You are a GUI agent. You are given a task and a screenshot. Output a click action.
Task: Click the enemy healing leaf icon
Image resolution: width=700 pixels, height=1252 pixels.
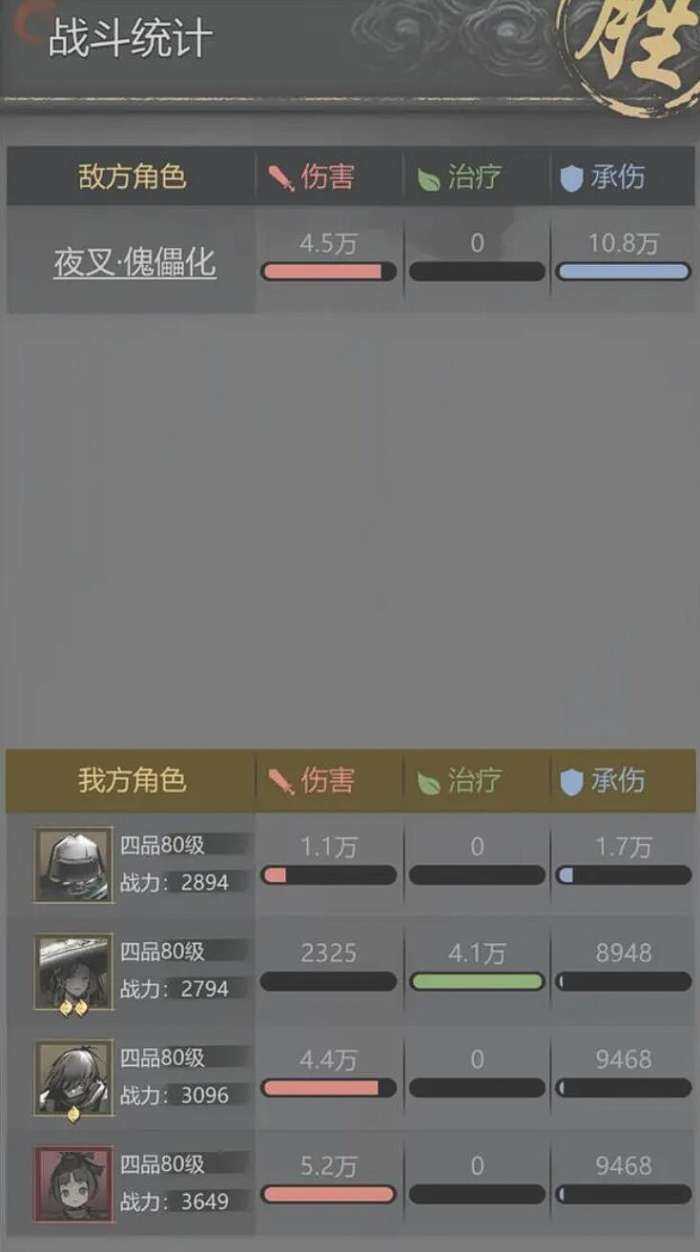click(428, 181)
